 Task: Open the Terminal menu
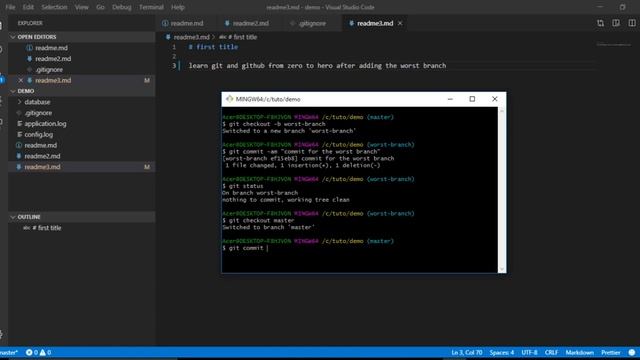151,7
